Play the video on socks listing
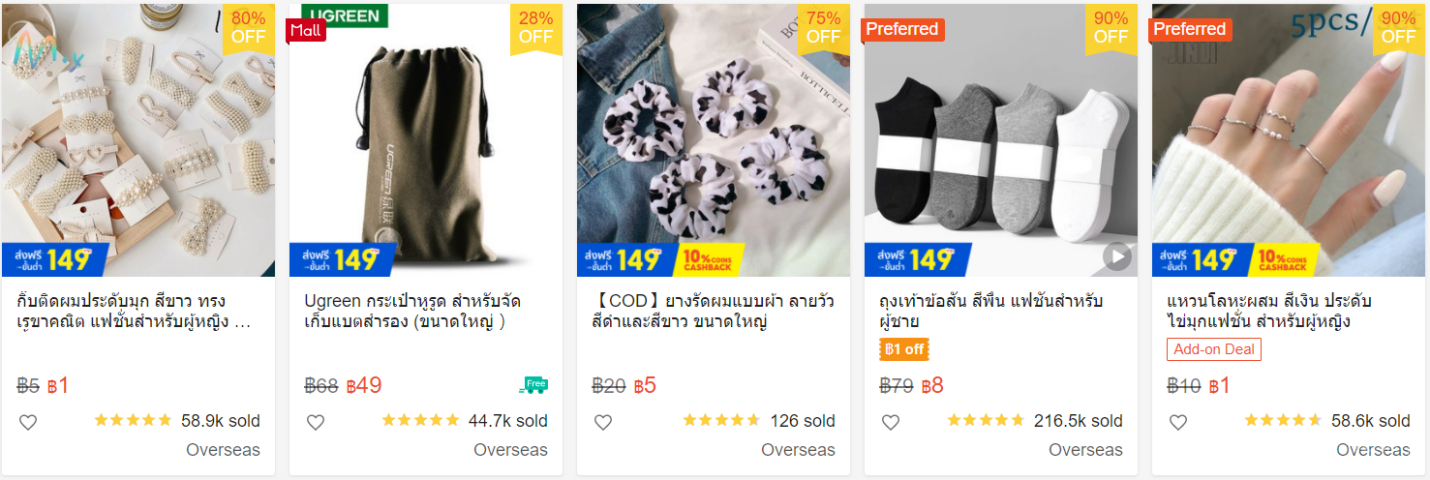The image size is (1430, 480). click(x=1117, y=258)
